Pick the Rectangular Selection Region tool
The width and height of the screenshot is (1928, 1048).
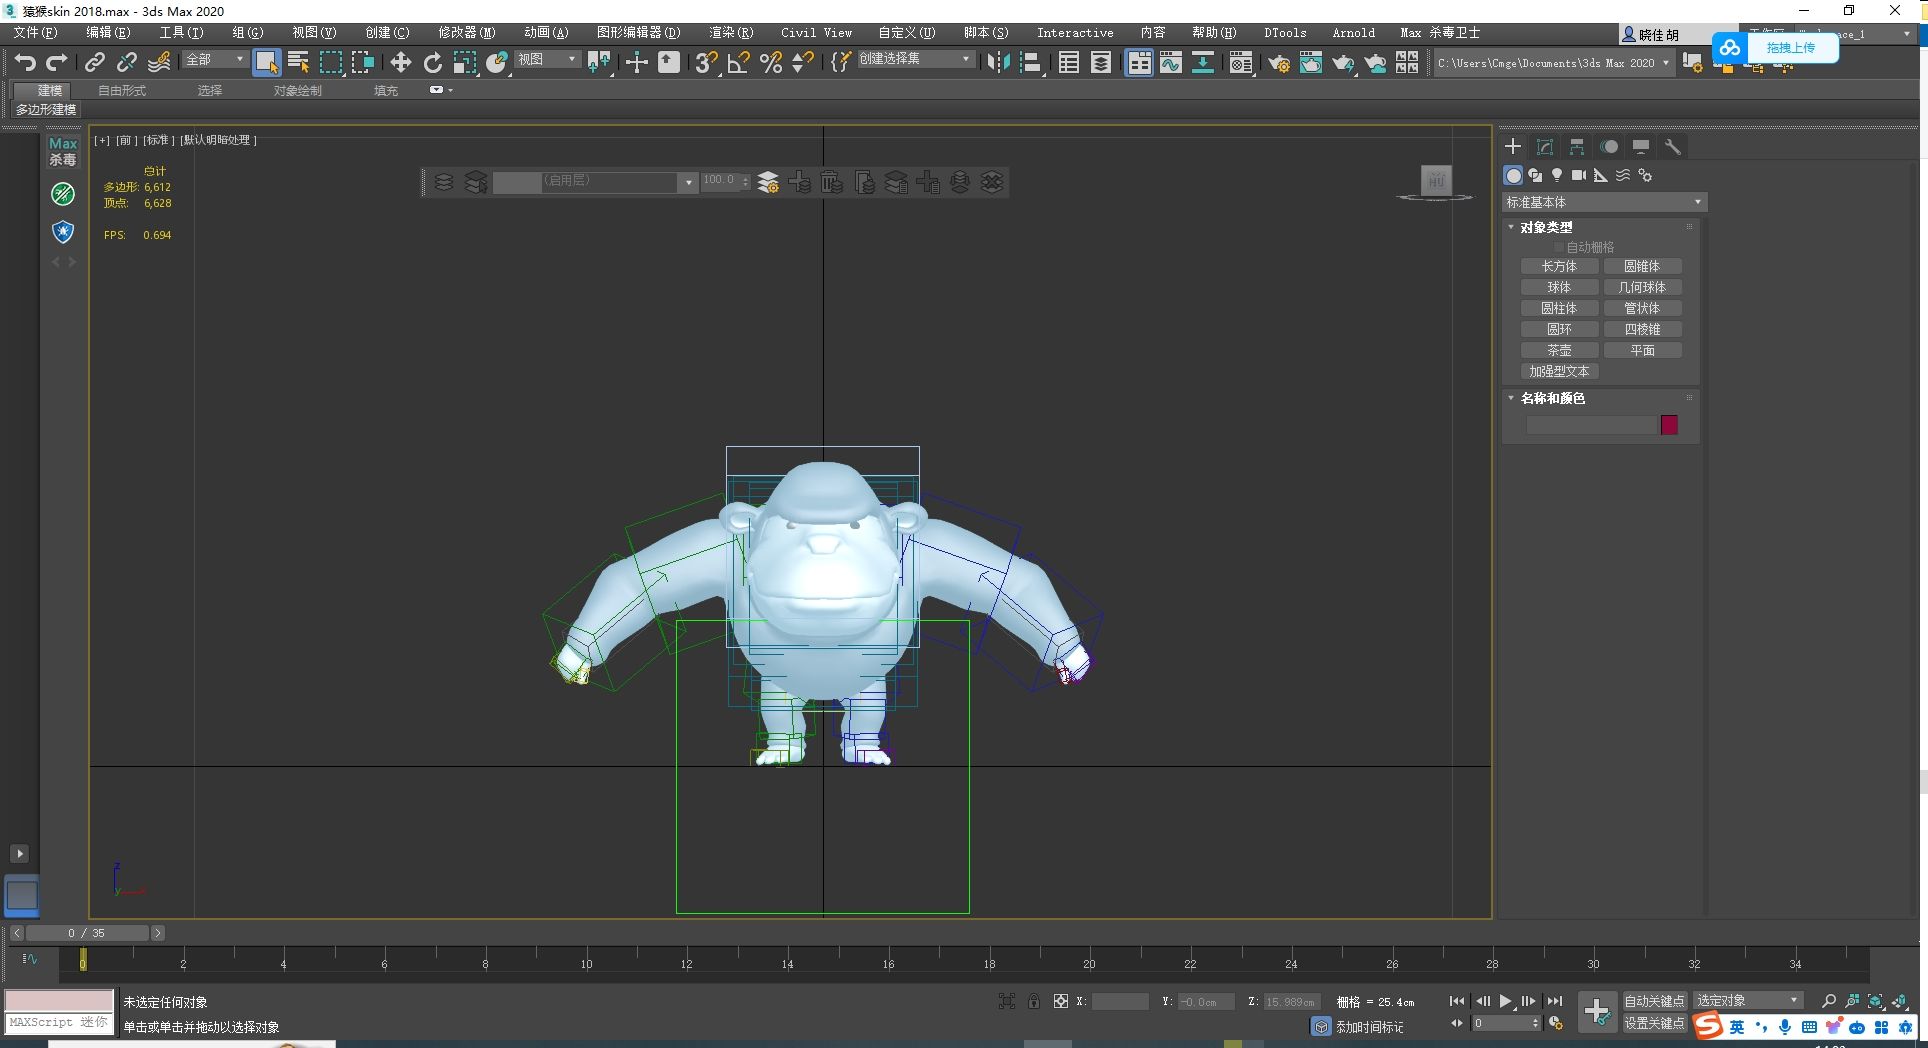(331, 62)
